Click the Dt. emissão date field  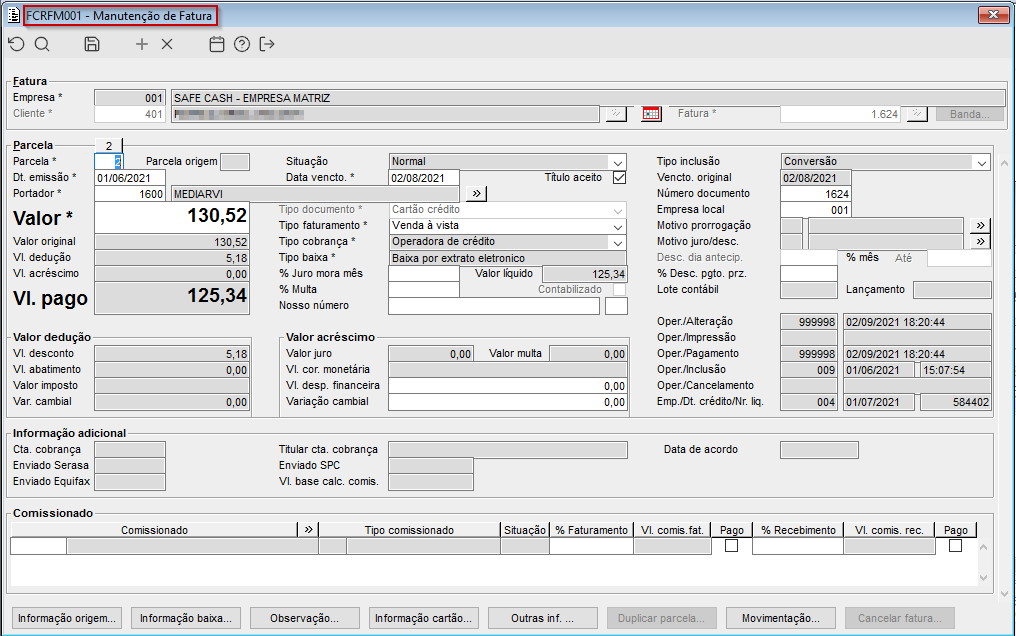pos(130,178)
